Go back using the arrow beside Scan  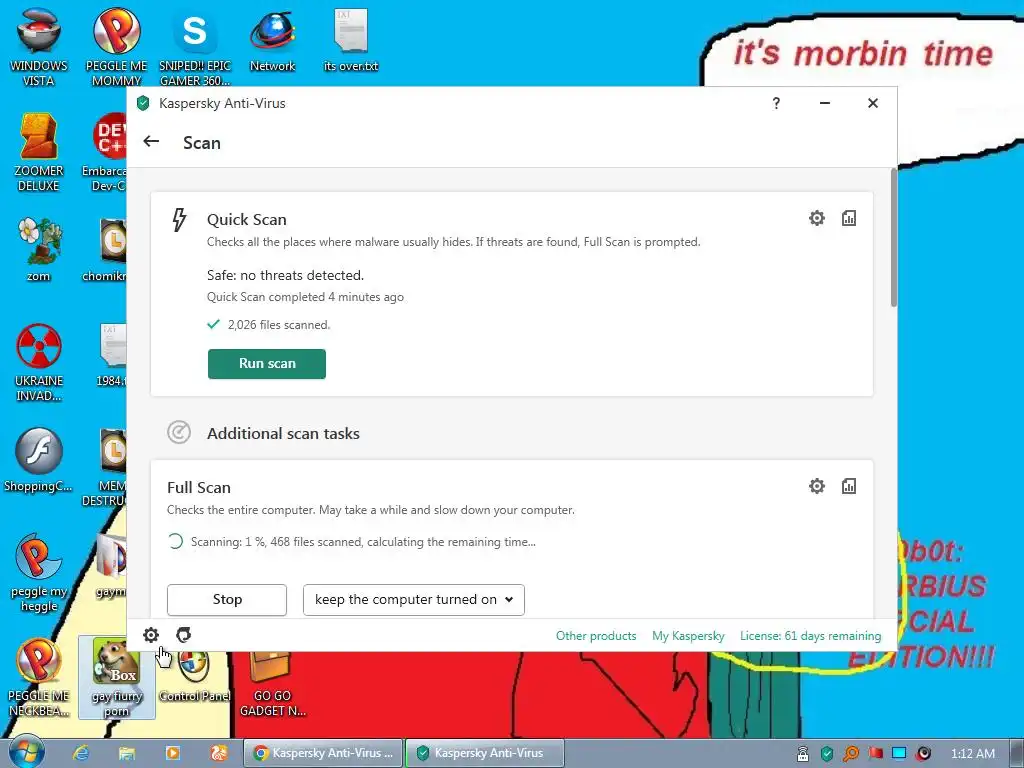coord(151,142)
